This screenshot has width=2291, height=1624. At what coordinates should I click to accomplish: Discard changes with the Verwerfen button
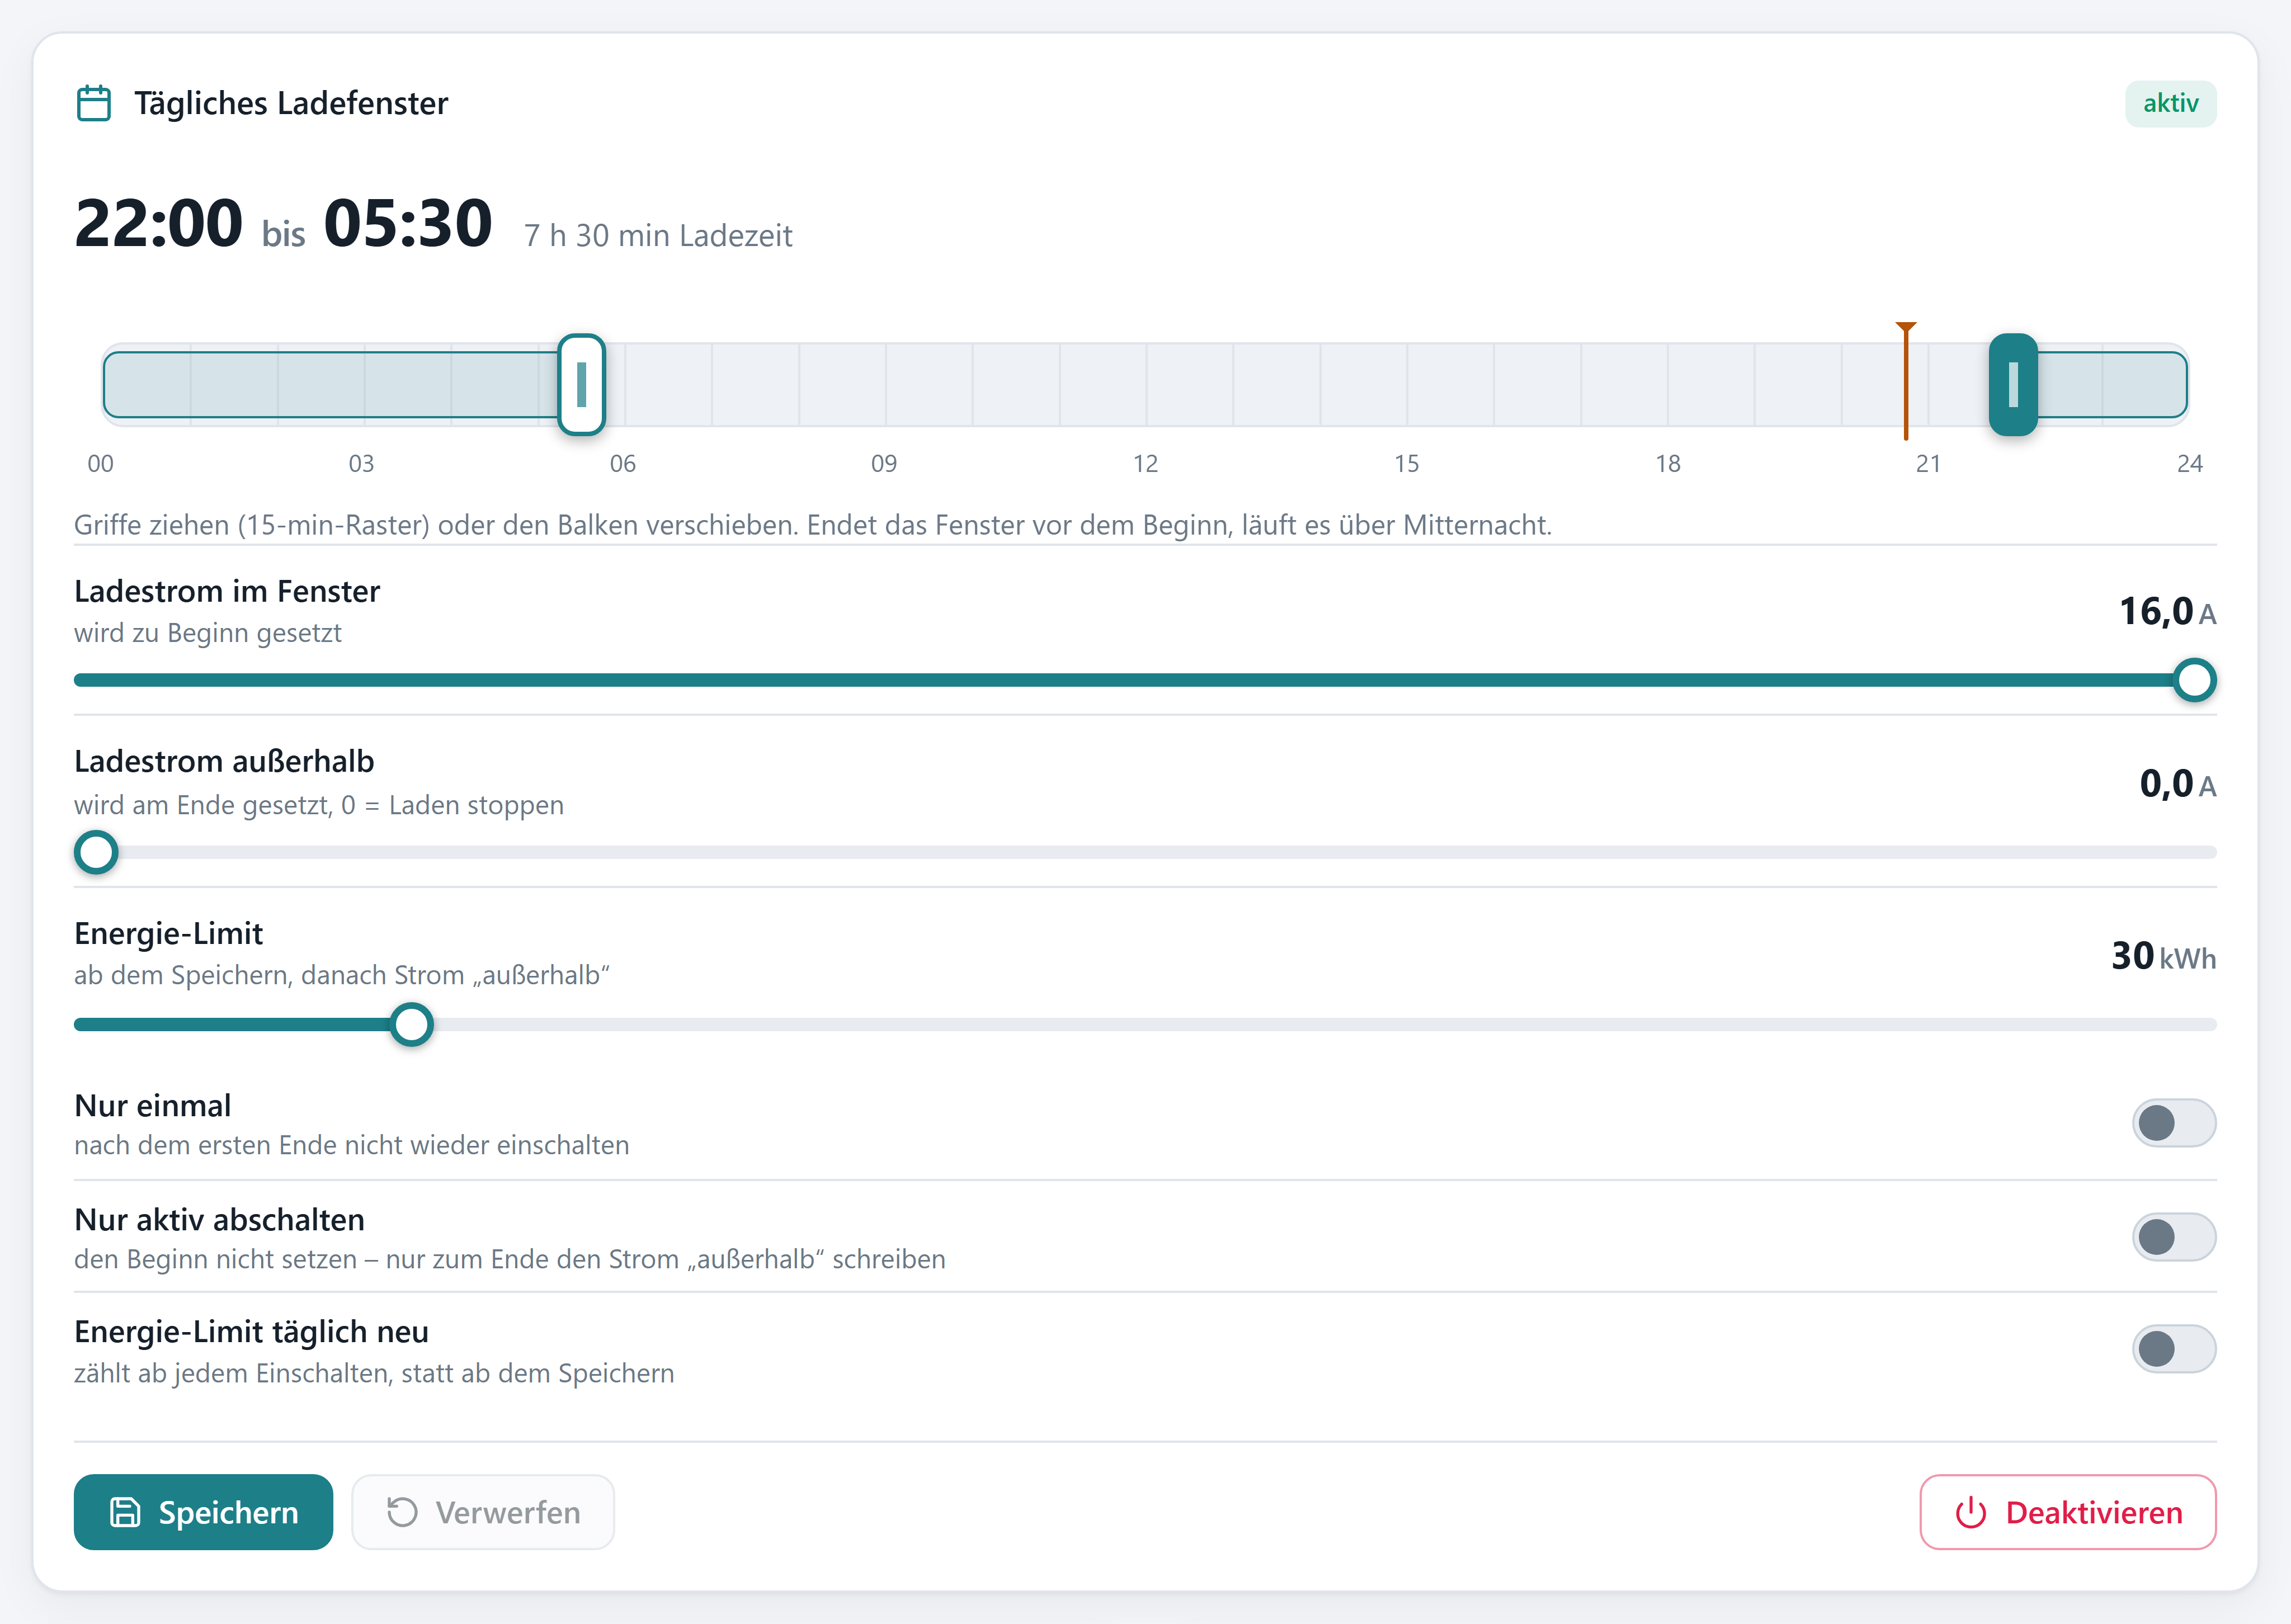pos(483,1512)
